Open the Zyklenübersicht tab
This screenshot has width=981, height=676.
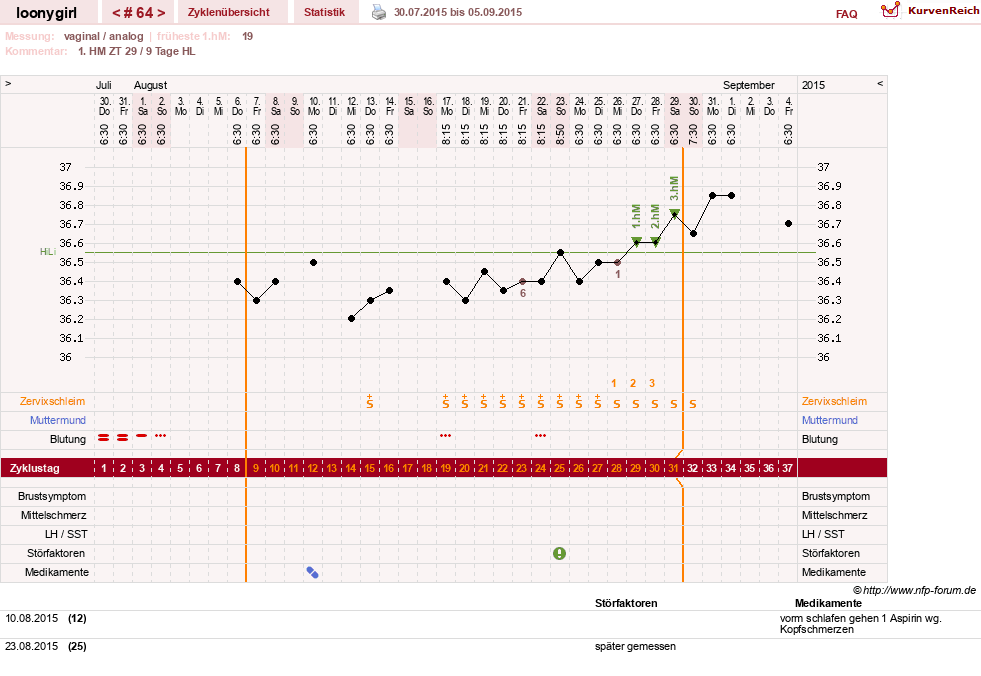click(x=228, y=12)
